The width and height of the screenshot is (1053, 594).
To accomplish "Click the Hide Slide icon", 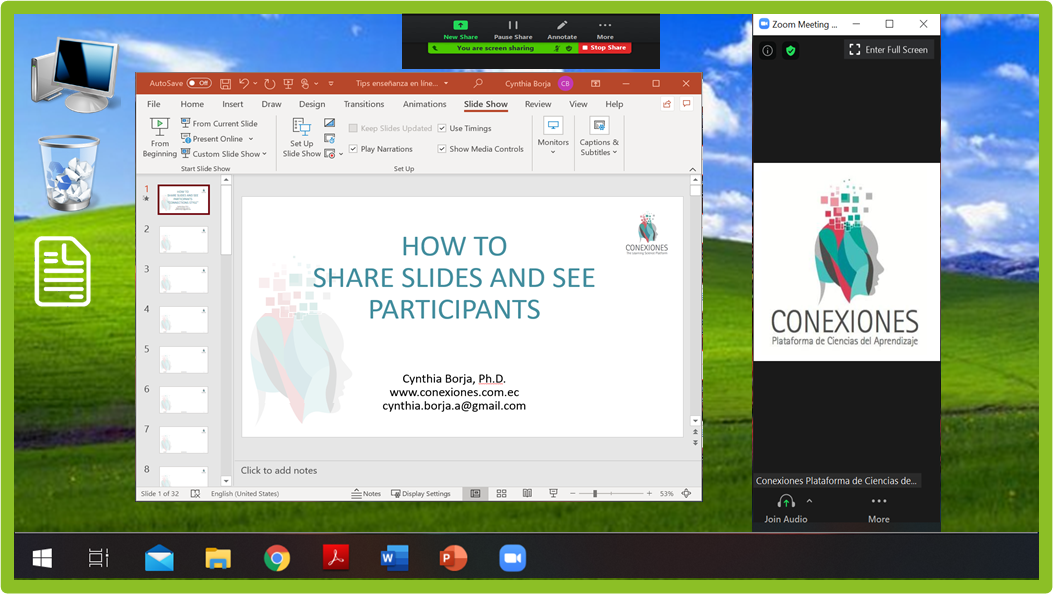I will click(329, 123).
